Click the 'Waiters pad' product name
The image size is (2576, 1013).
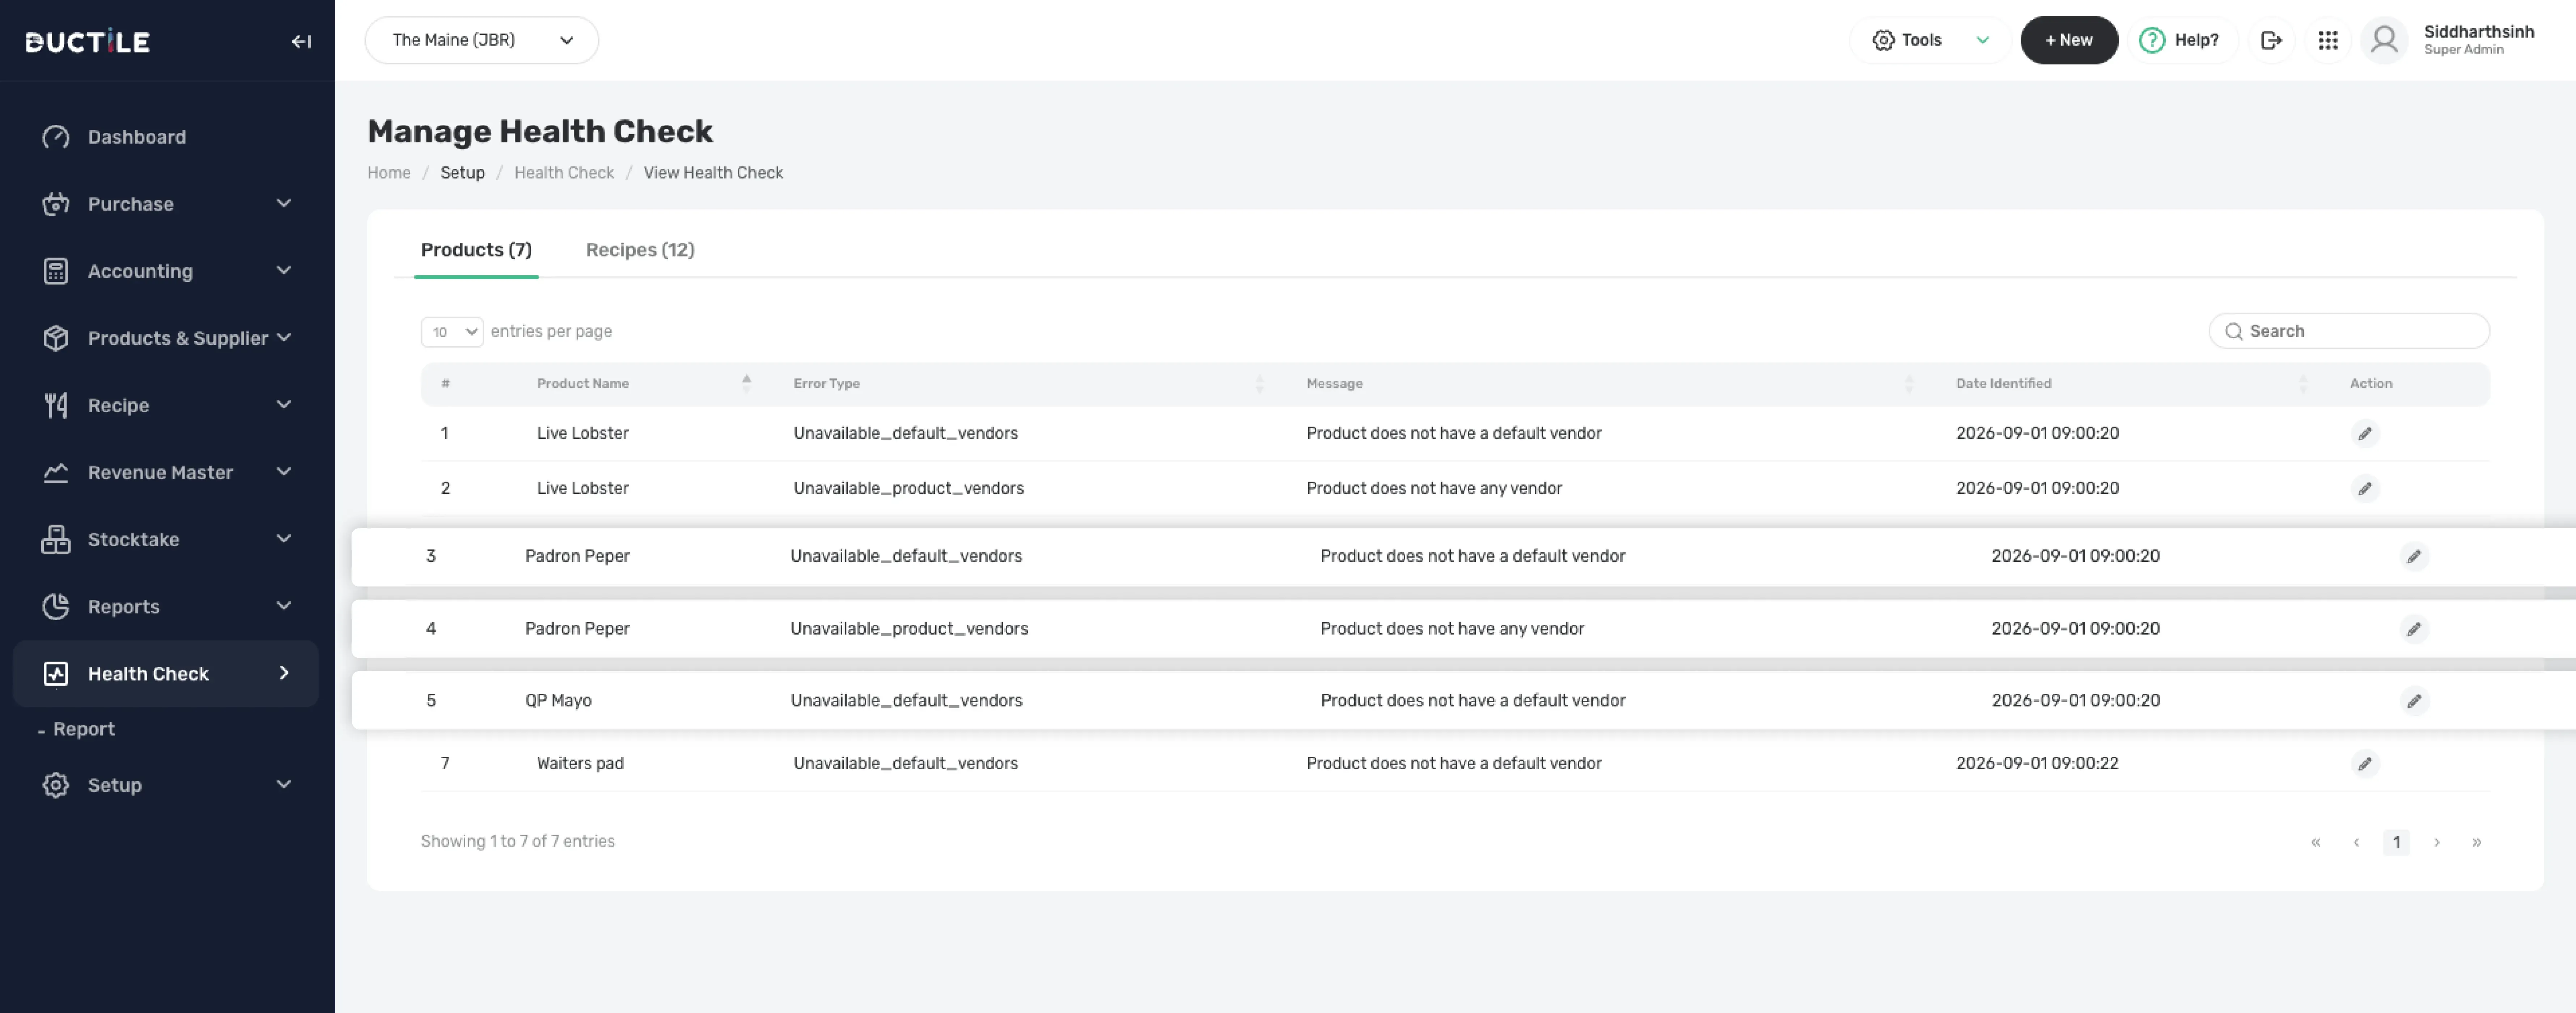tap(580, 764)
